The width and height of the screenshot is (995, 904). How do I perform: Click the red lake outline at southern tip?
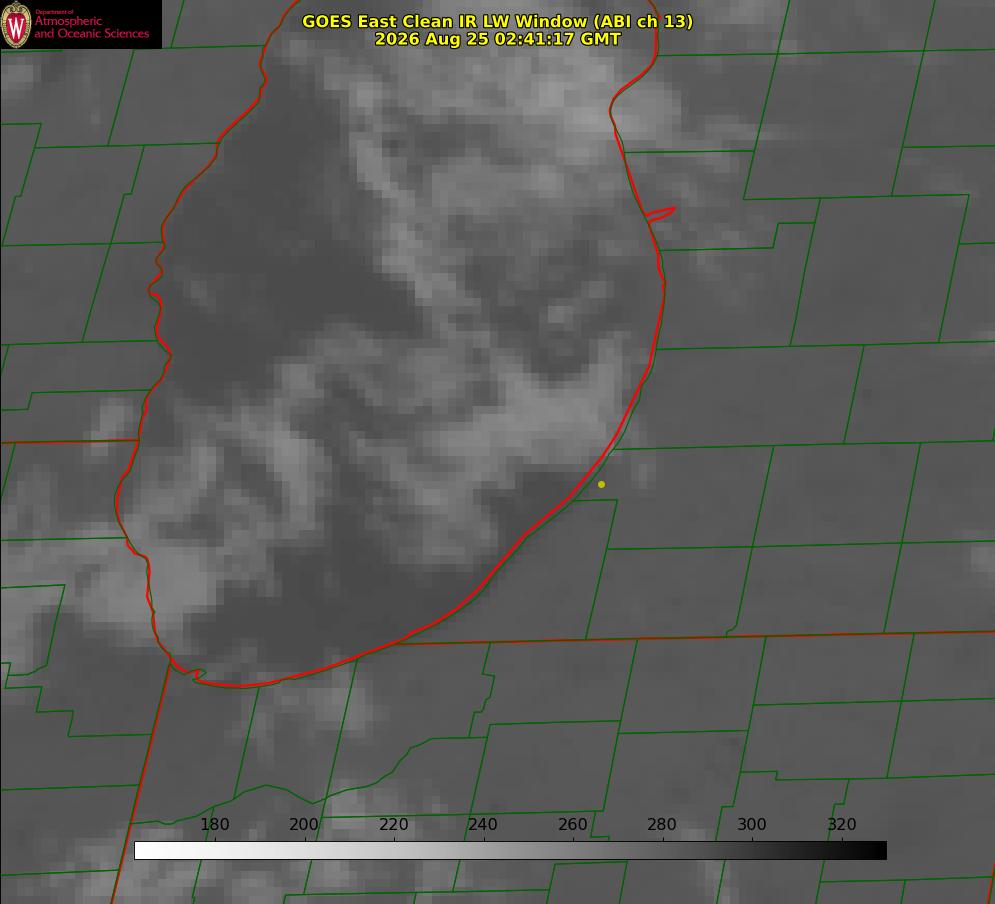(x=241, y=685)
